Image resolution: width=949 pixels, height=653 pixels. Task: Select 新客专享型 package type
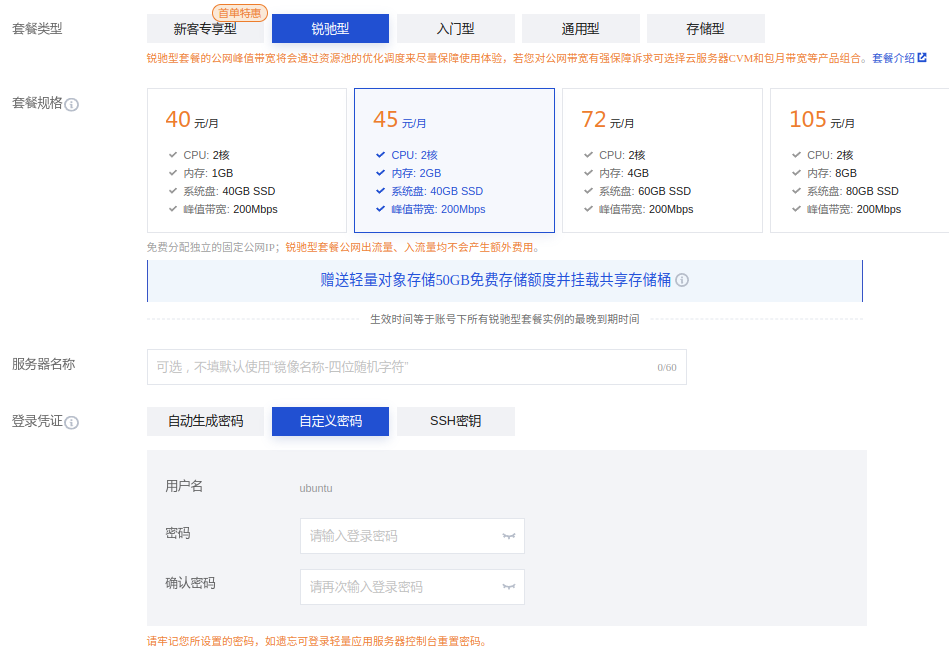pyautogui.click(x=204, y=29)
